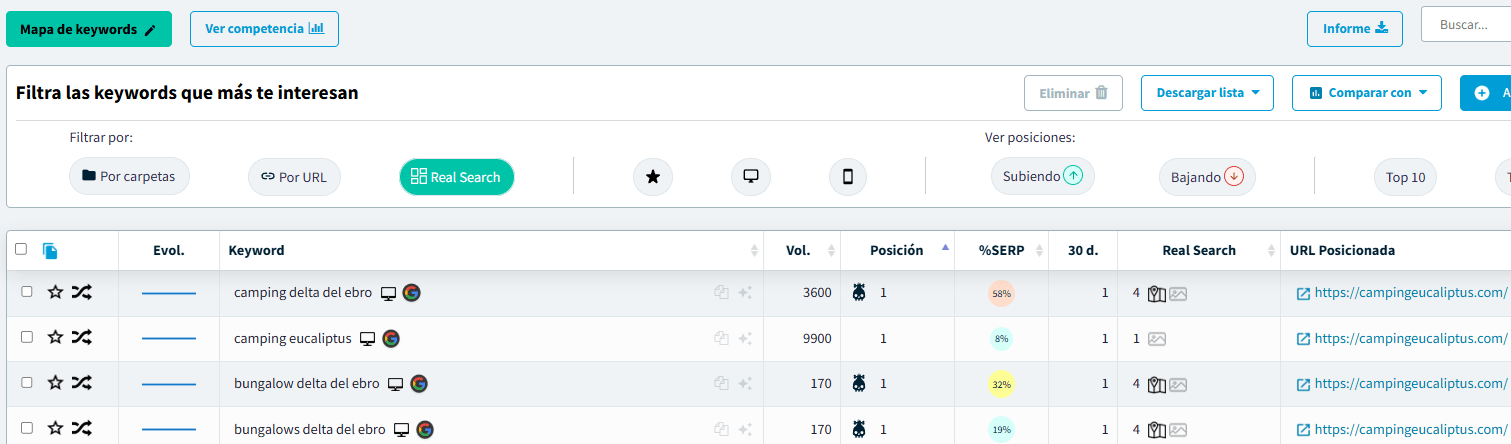Click sparkle icon on 'bungalows delta del ebro' row
Viewport: 1511px width, 444px height.
point(745,429)
